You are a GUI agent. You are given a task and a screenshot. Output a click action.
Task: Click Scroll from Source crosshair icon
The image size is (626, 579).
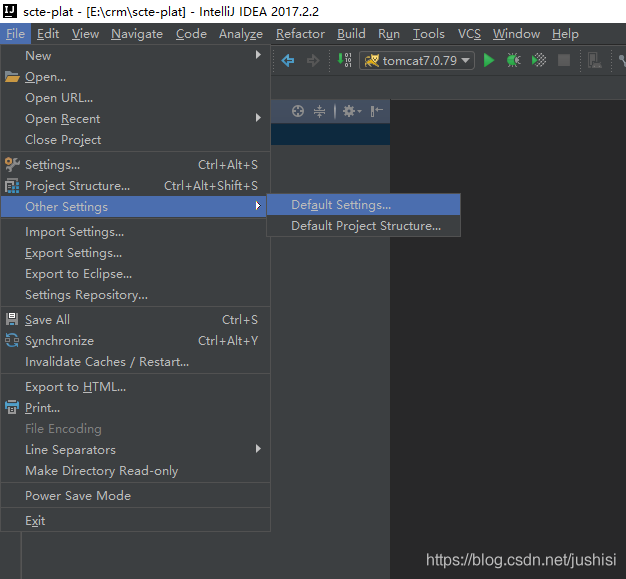point(298,111)
